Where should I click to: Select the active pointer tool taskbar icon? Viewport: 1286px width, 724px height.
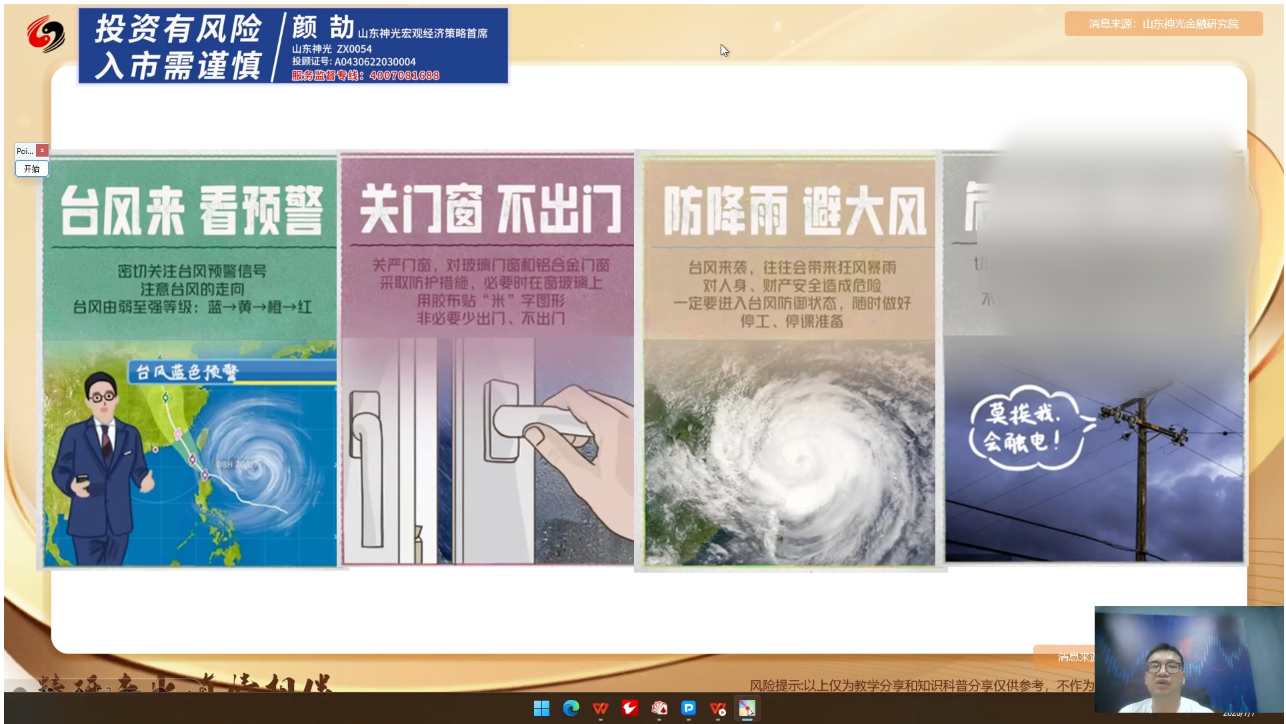[x=747, y=708]
